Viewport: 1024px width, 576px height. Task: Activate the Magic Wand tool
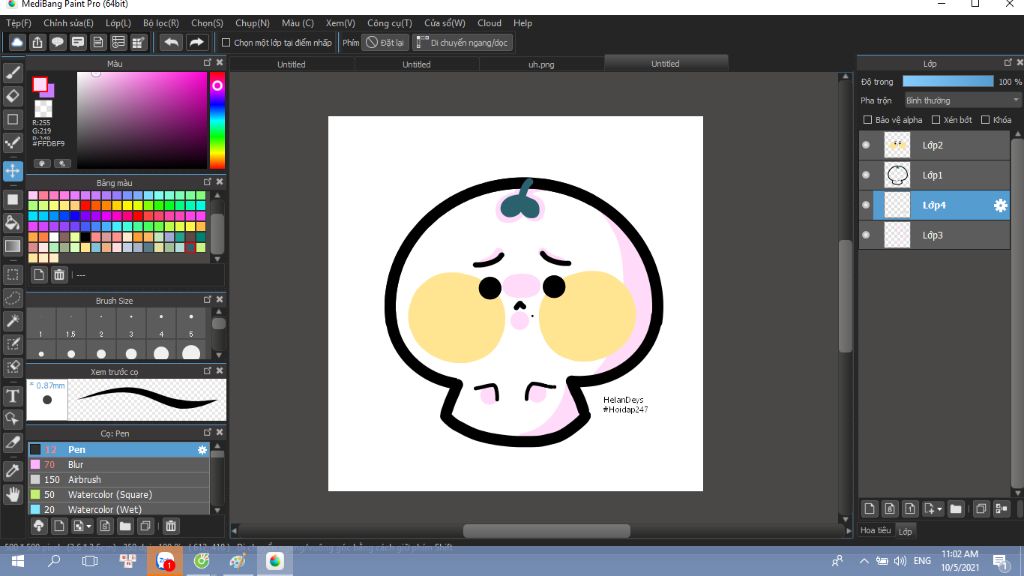[12, 321]
